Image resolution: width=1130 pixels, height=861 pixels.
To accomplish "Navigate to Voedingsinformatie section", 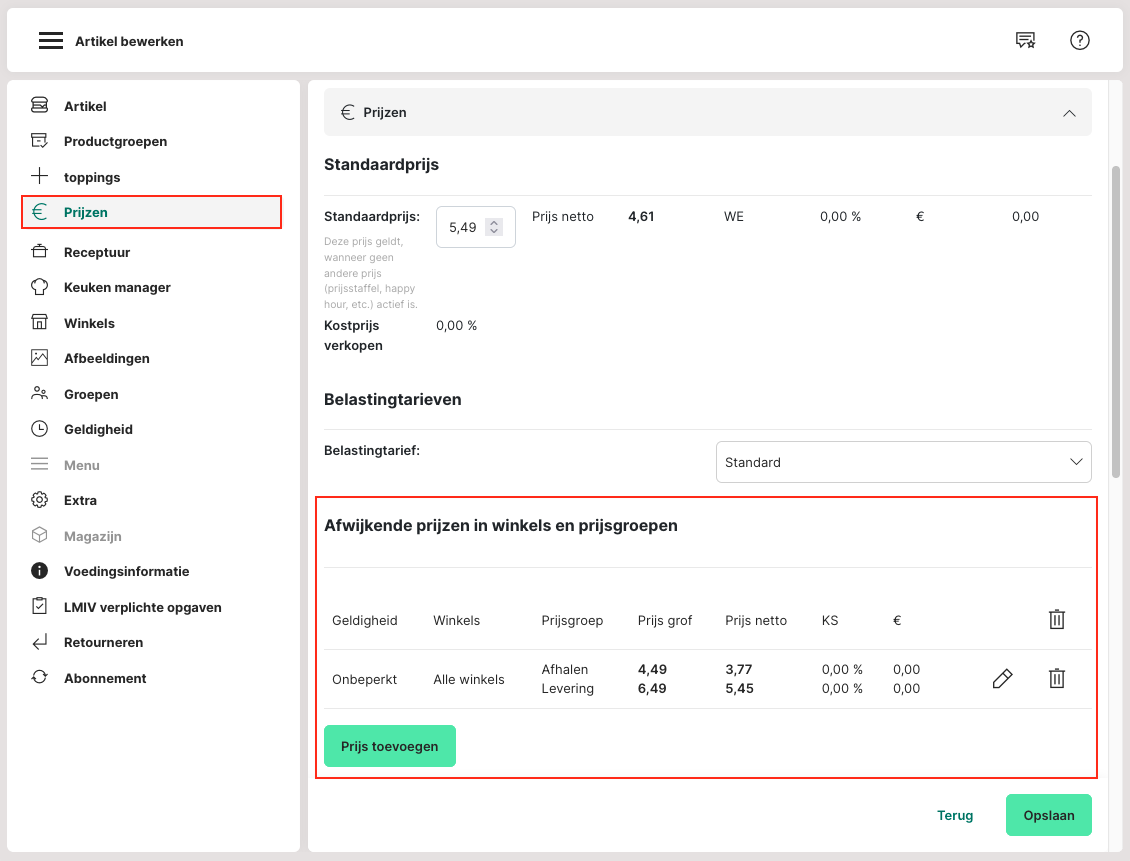I will coord(126,572).
